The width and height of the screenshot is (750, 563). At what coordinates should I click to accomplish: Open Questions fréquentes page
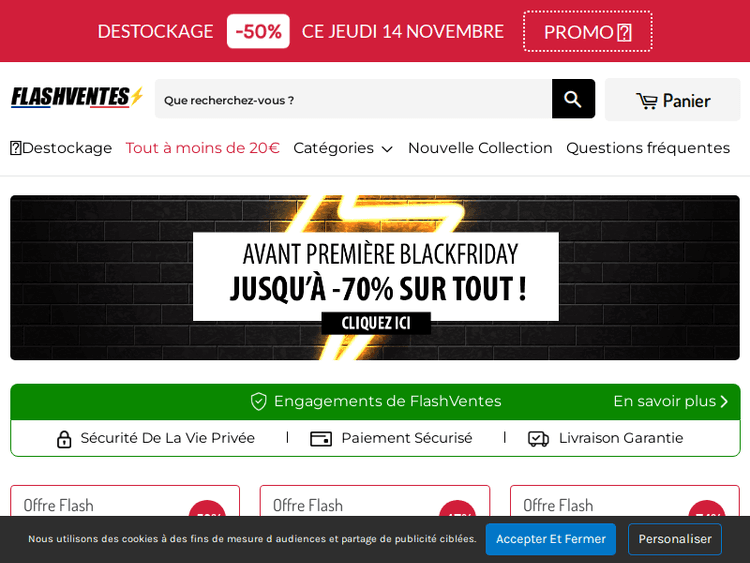[648, 148]
